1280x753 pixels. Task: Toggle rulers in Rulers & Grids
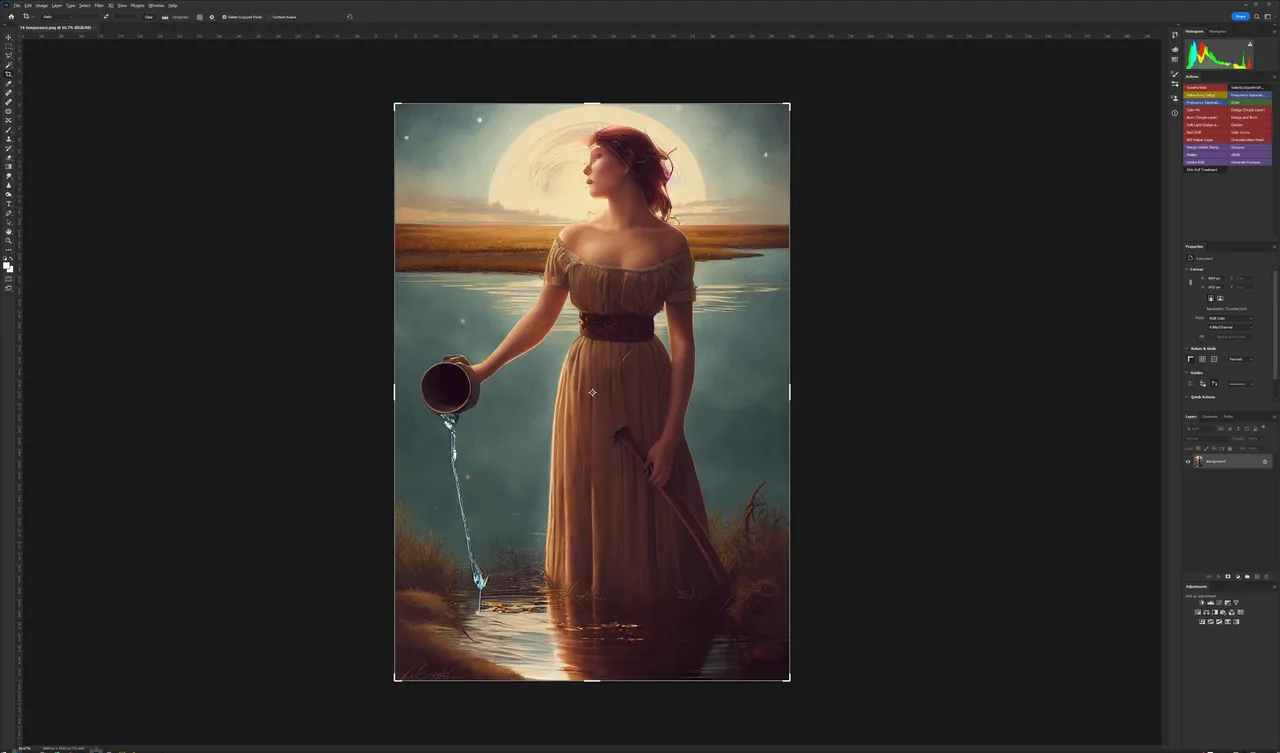(1191, 359)
